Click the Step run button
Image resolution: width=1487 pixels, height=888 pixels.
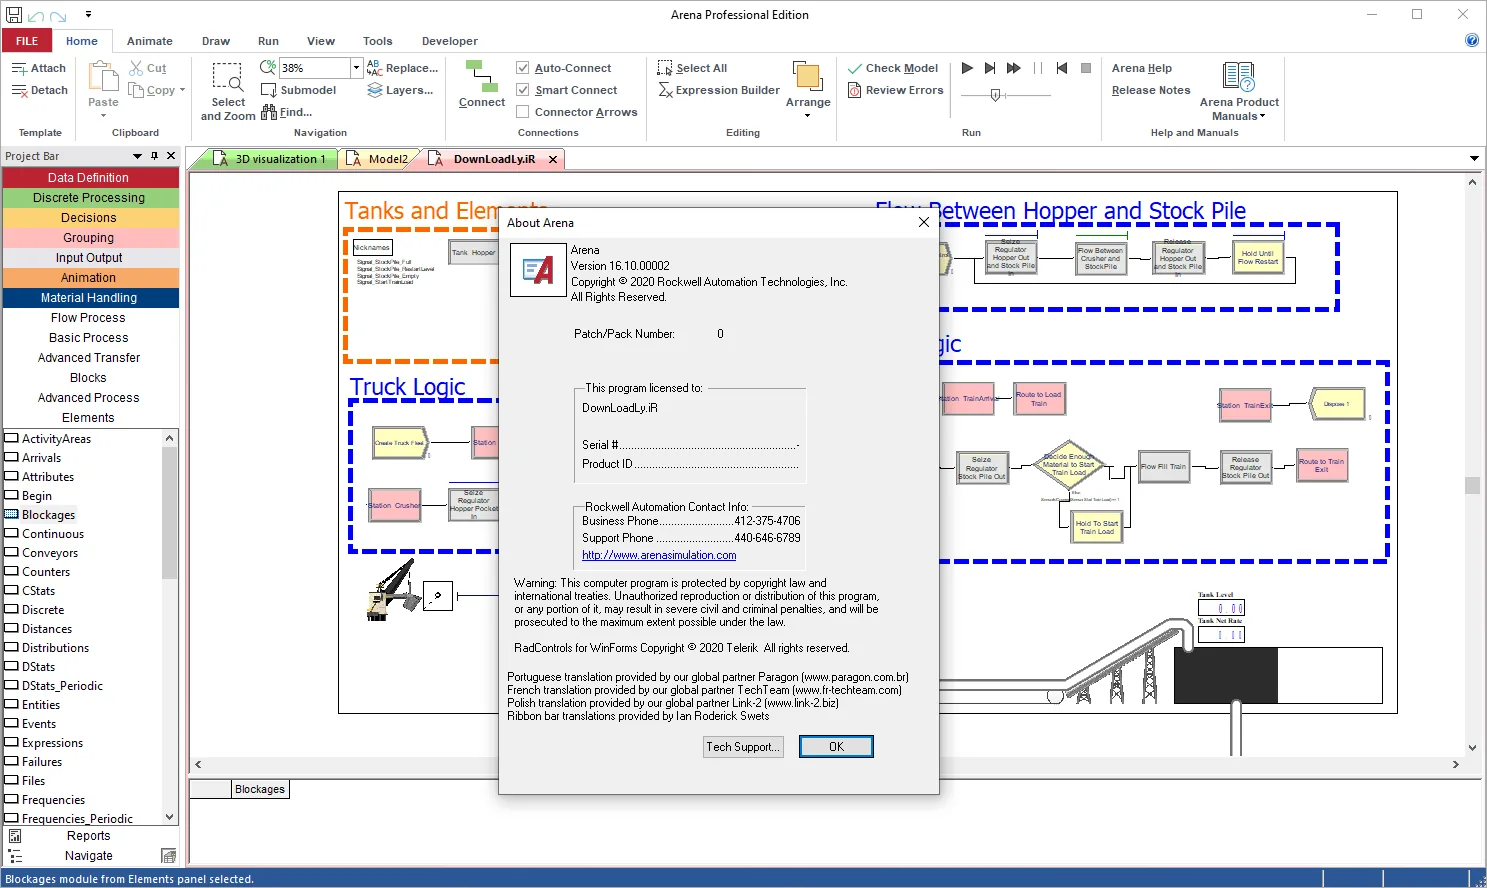(x=990, y=68)
